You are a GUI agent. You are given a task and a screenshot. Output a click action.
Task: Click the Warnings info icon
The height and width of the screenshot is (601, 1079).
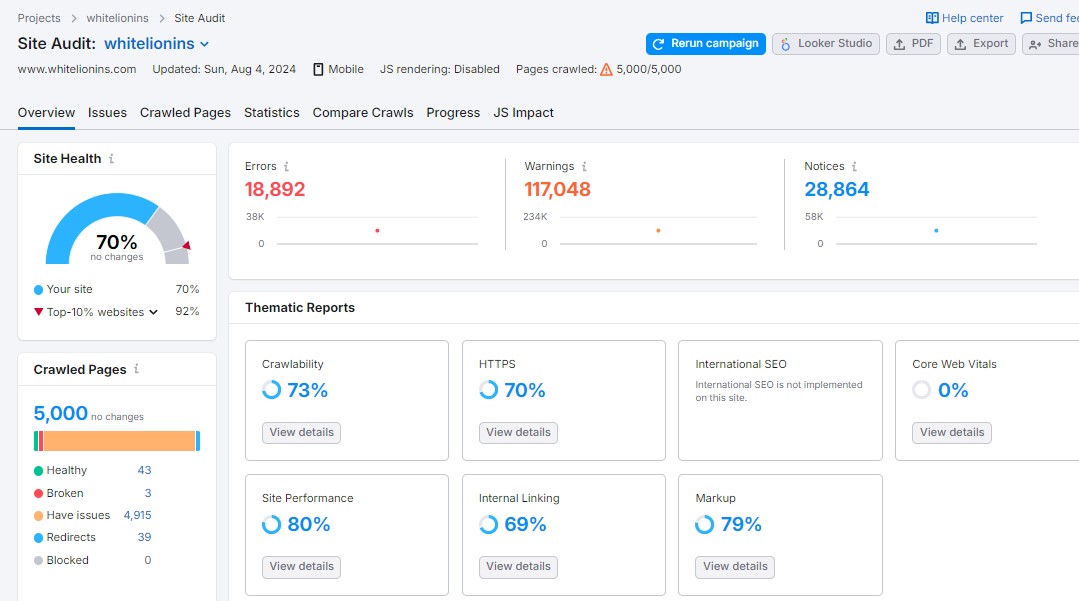click(584, 167)
